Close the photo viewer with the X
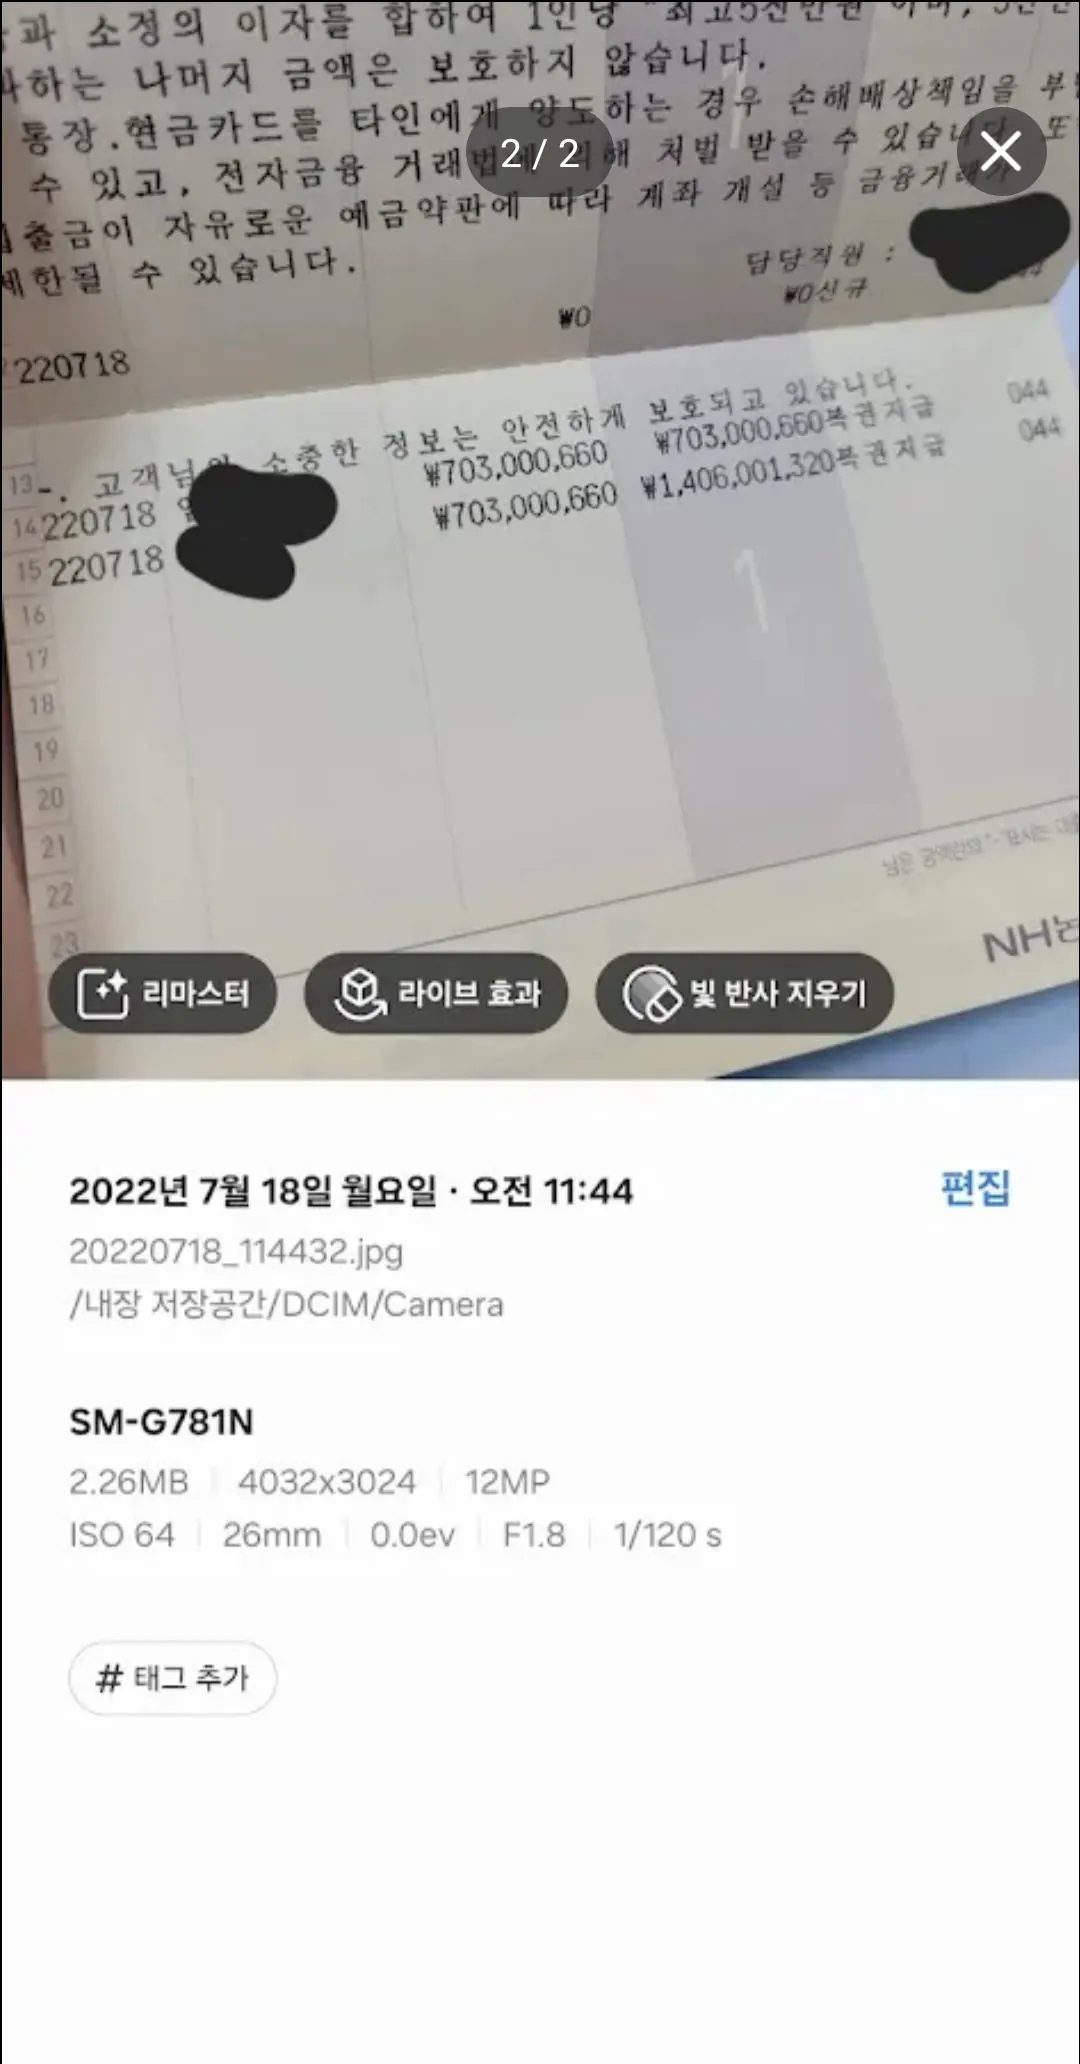The image size is (1080, 2064). [x=1001, y=152]
